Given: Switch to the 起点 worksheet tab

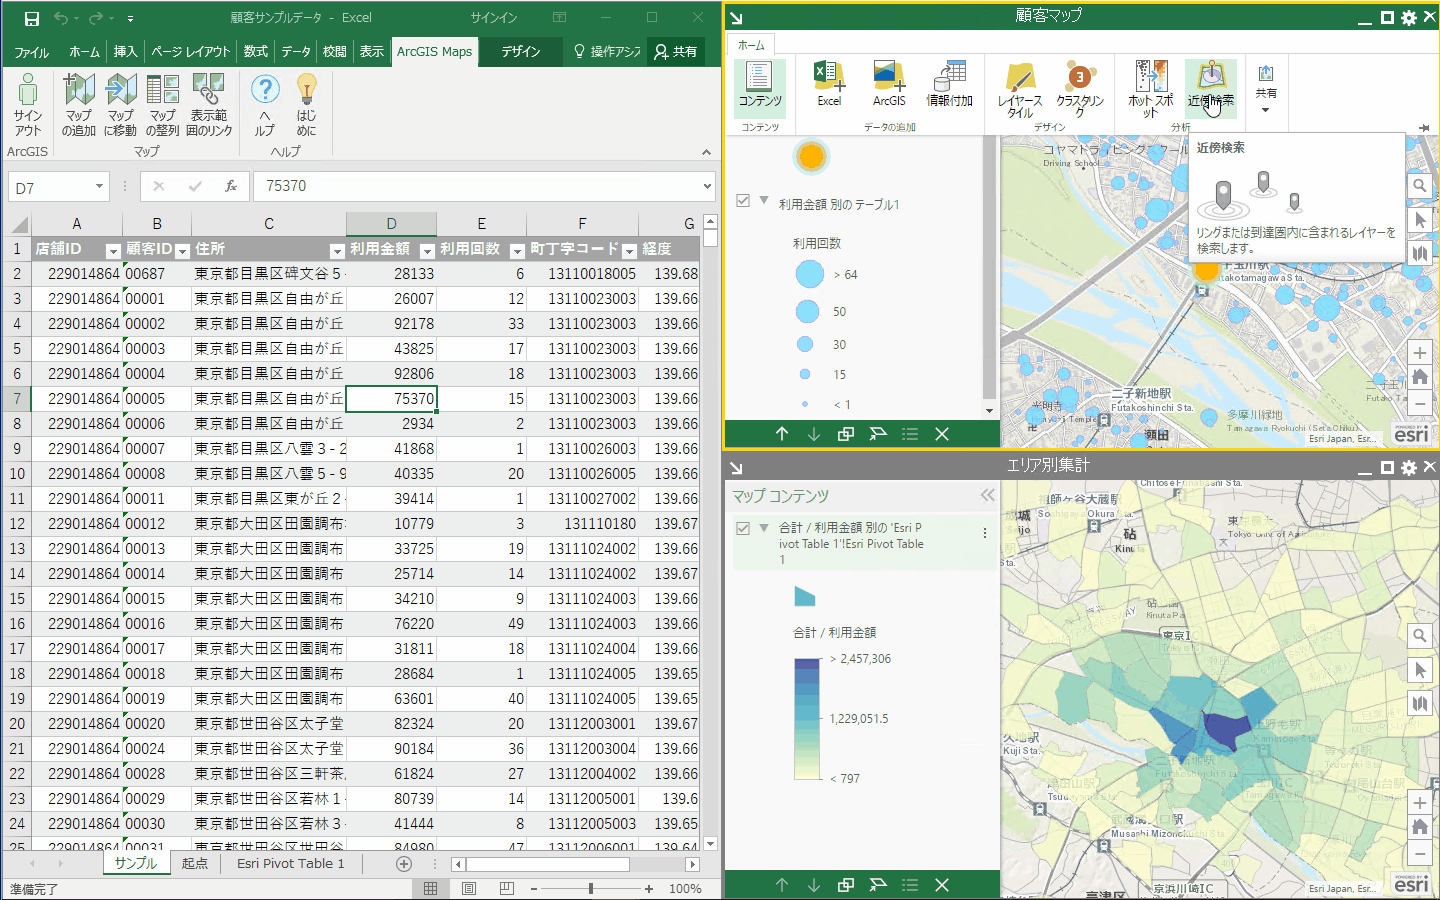Looking at the screenshot, I should coord(195,864).
